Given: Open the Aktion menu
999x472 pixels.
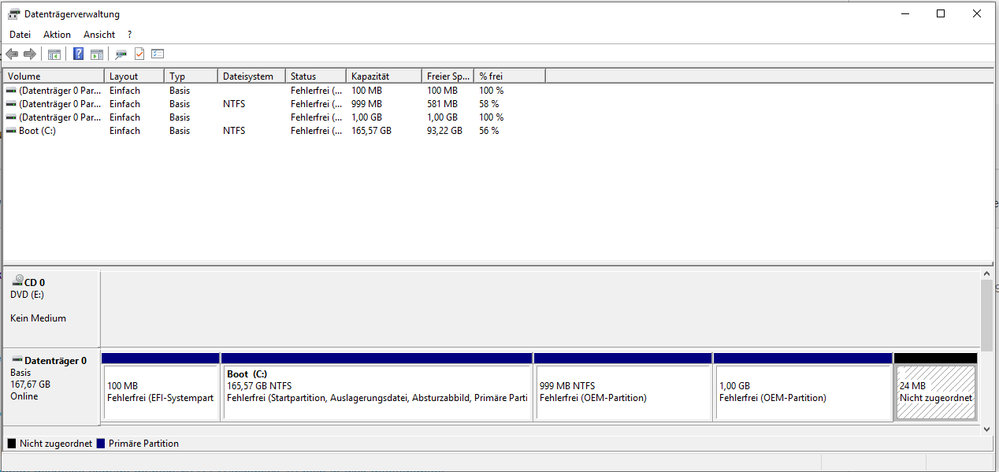Looking at the screenshot, I should pyautogui.click(x=57, y=34).
